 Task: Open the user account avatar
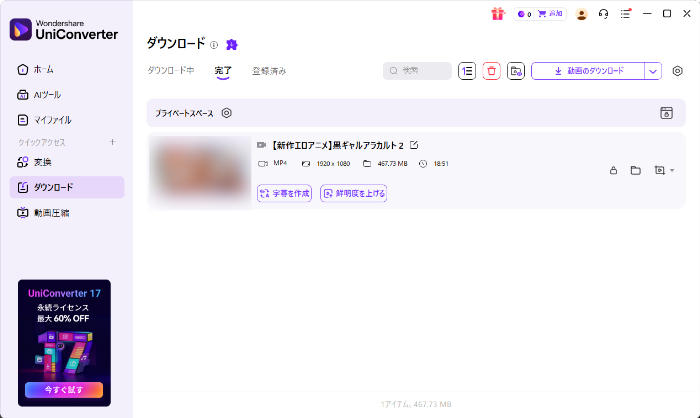581,14
